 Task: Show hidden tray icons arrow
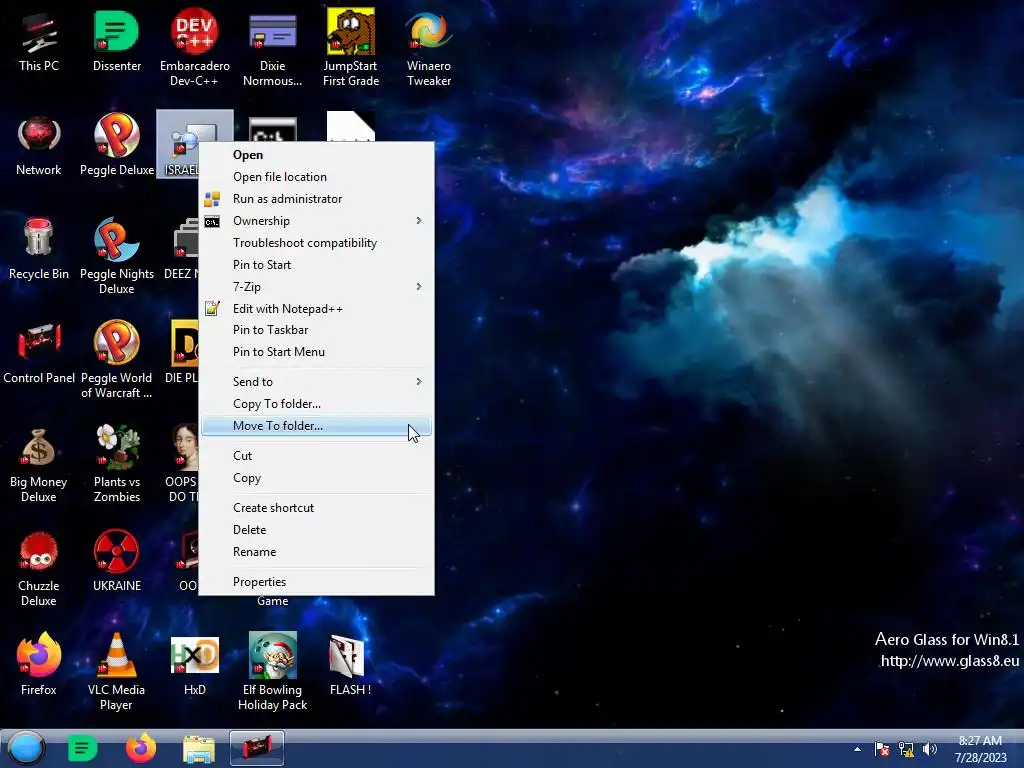tap(857, 749)
